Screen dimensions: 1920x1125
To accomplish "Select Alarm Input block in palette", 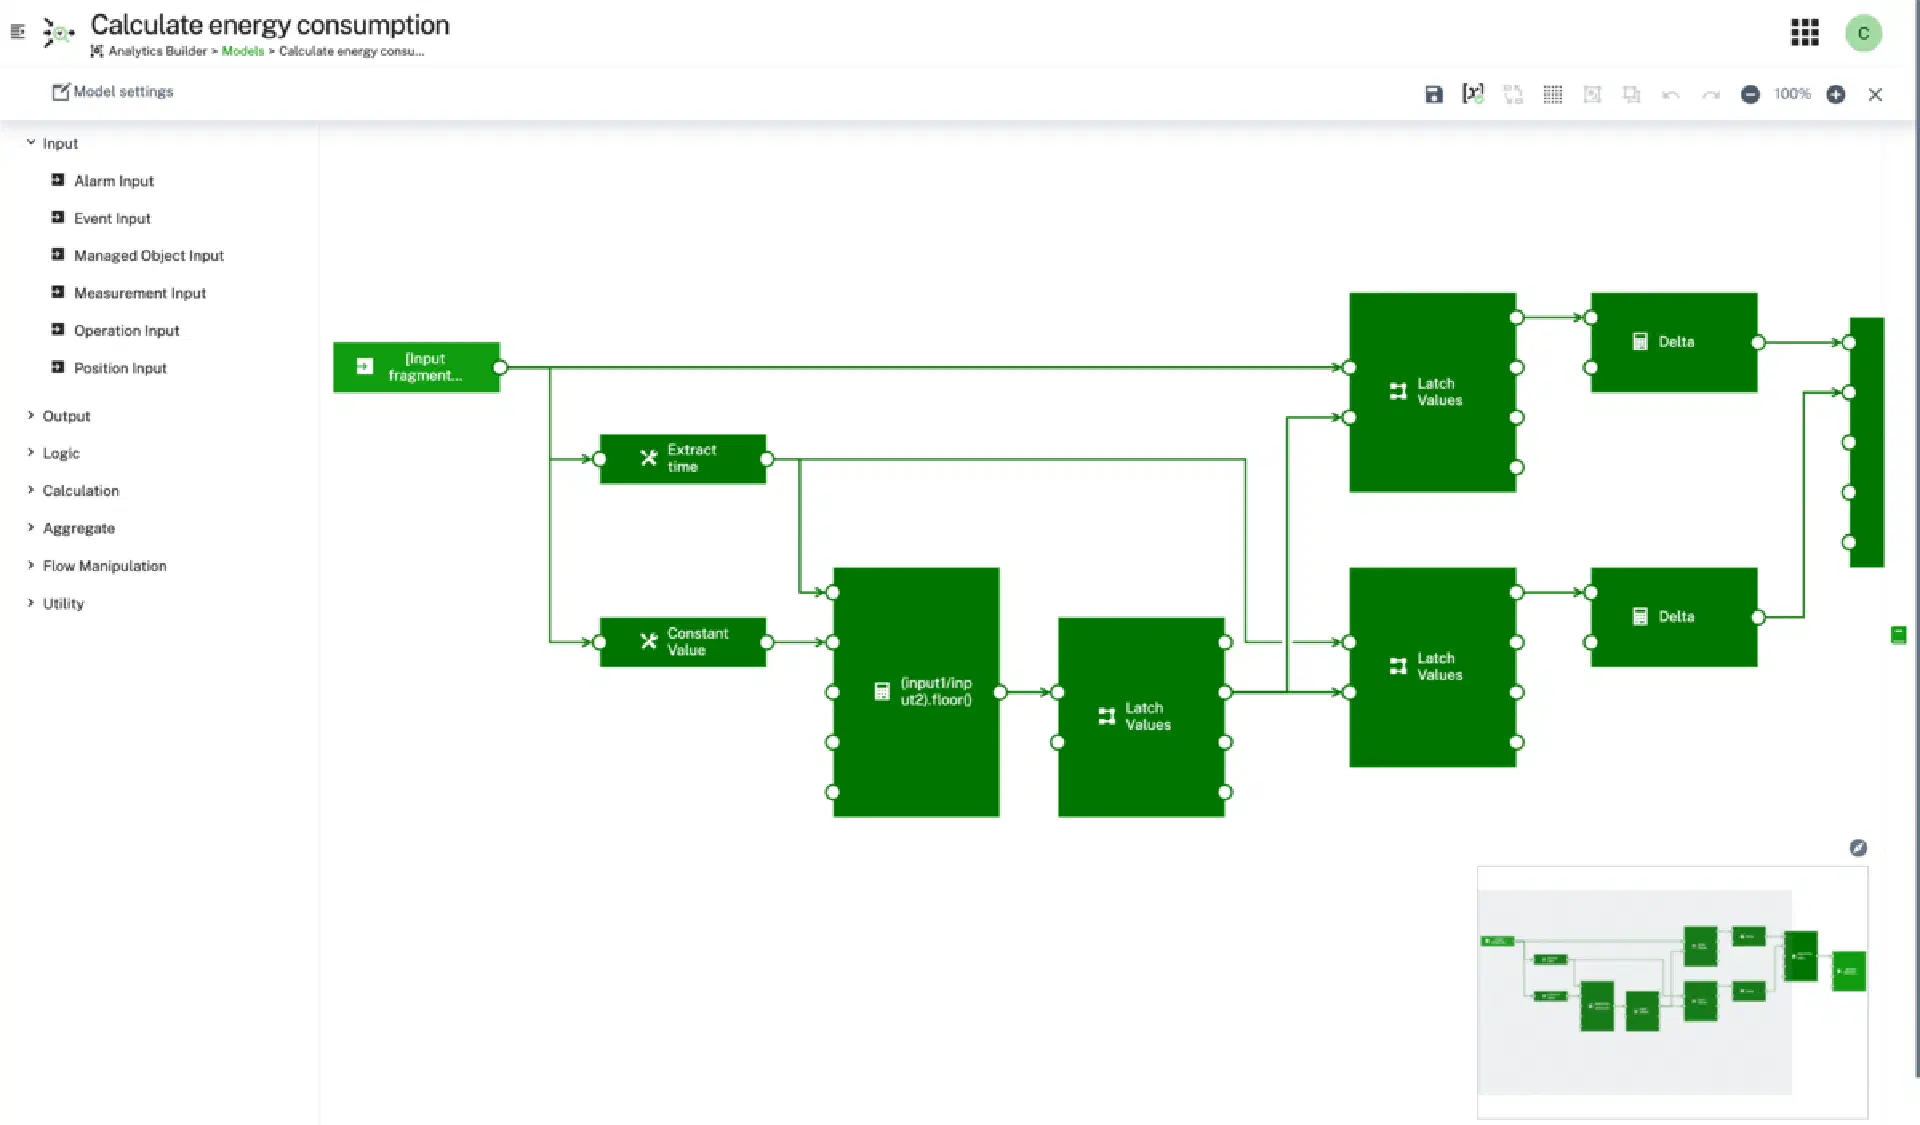I will (113, 181).
